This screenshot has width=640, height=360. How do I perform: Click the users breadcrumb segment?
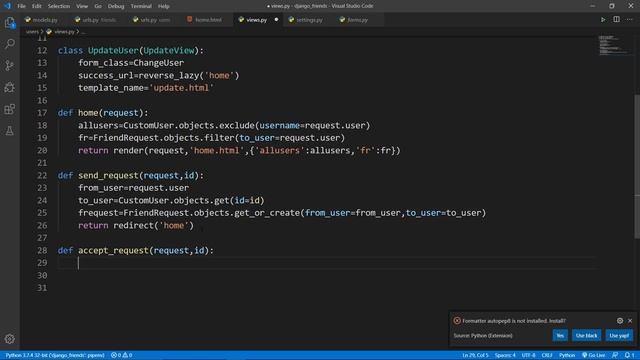[x=32, y=31]
